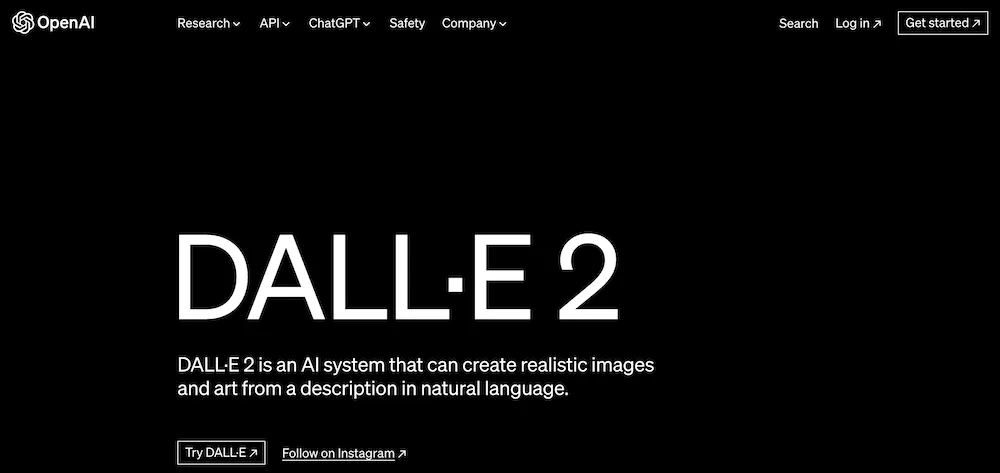The image size is (1000, 473).
Task: Click the Try DALL·E button
Action: point(221,453)
